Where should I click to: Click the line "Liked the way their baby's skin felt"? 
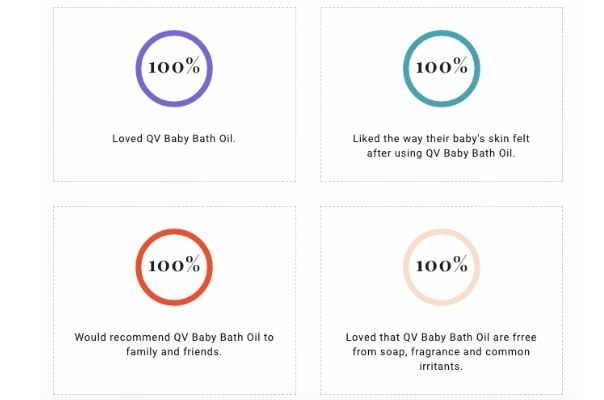441,139
